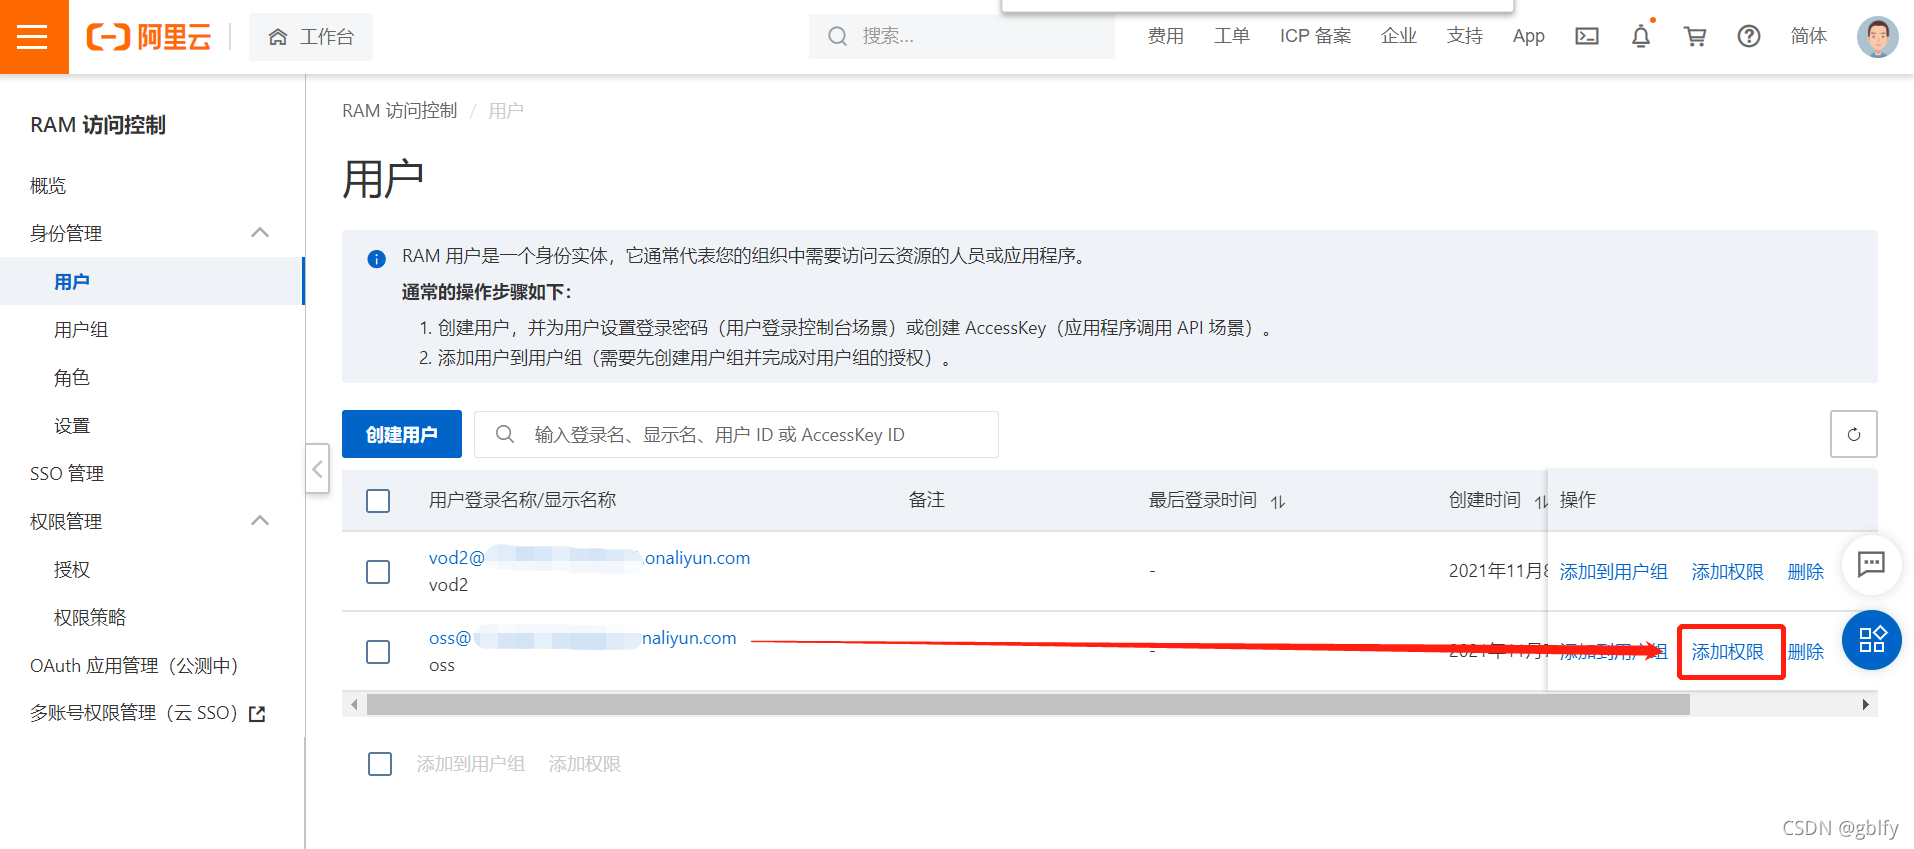The width and height of the screenshot is (1914, 849).
Task: Open 概览 in the sidebar
Action: click(x=48, y=186)
